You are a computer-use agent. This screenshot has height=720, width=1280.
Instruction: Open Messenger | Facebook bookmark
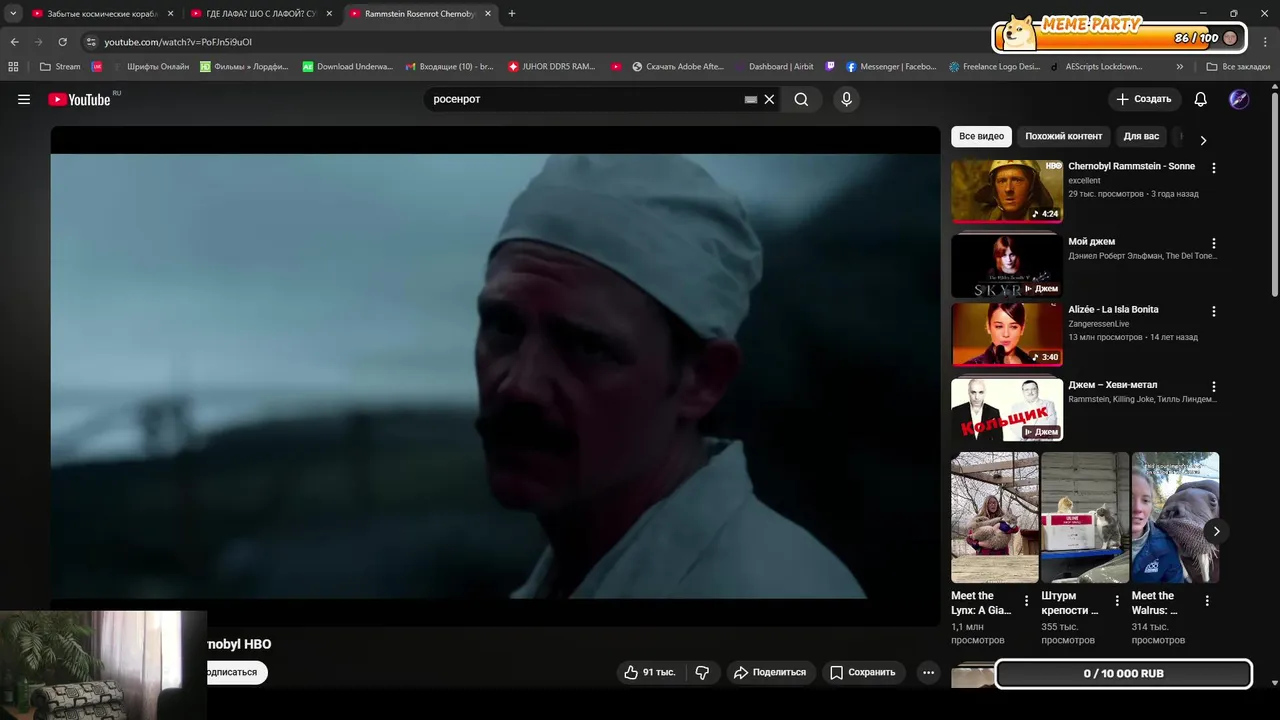coord(891,67)
